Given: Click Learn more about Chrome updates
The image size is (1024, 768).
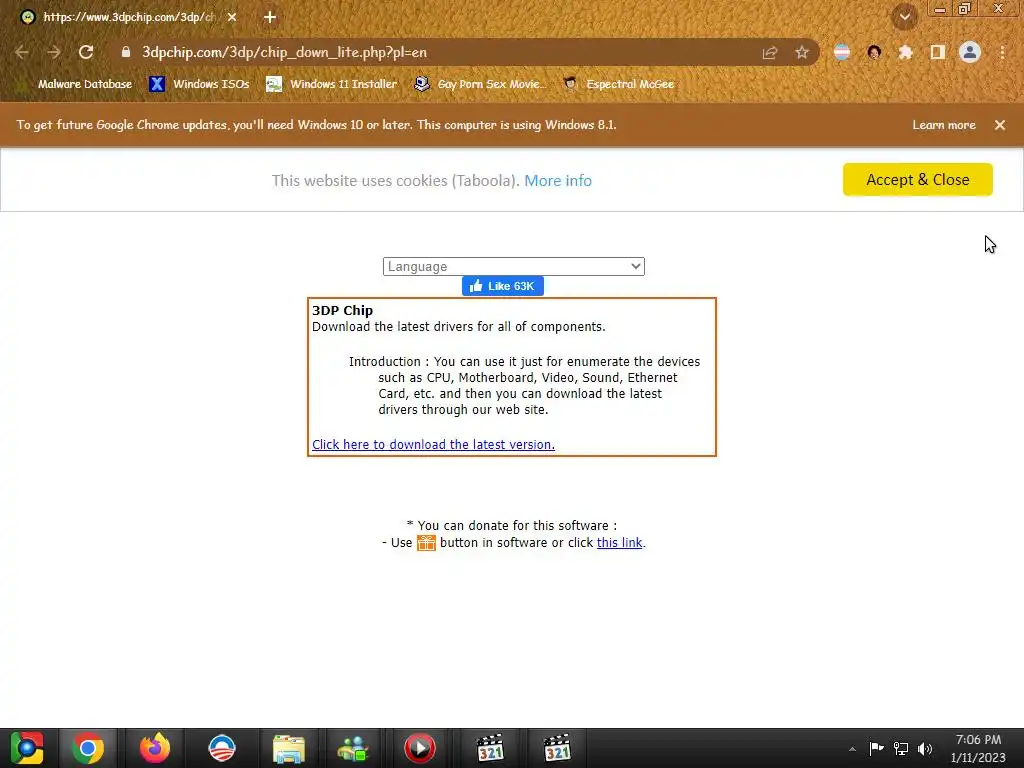Looking at the screenshot, I should tap(944, 125).
